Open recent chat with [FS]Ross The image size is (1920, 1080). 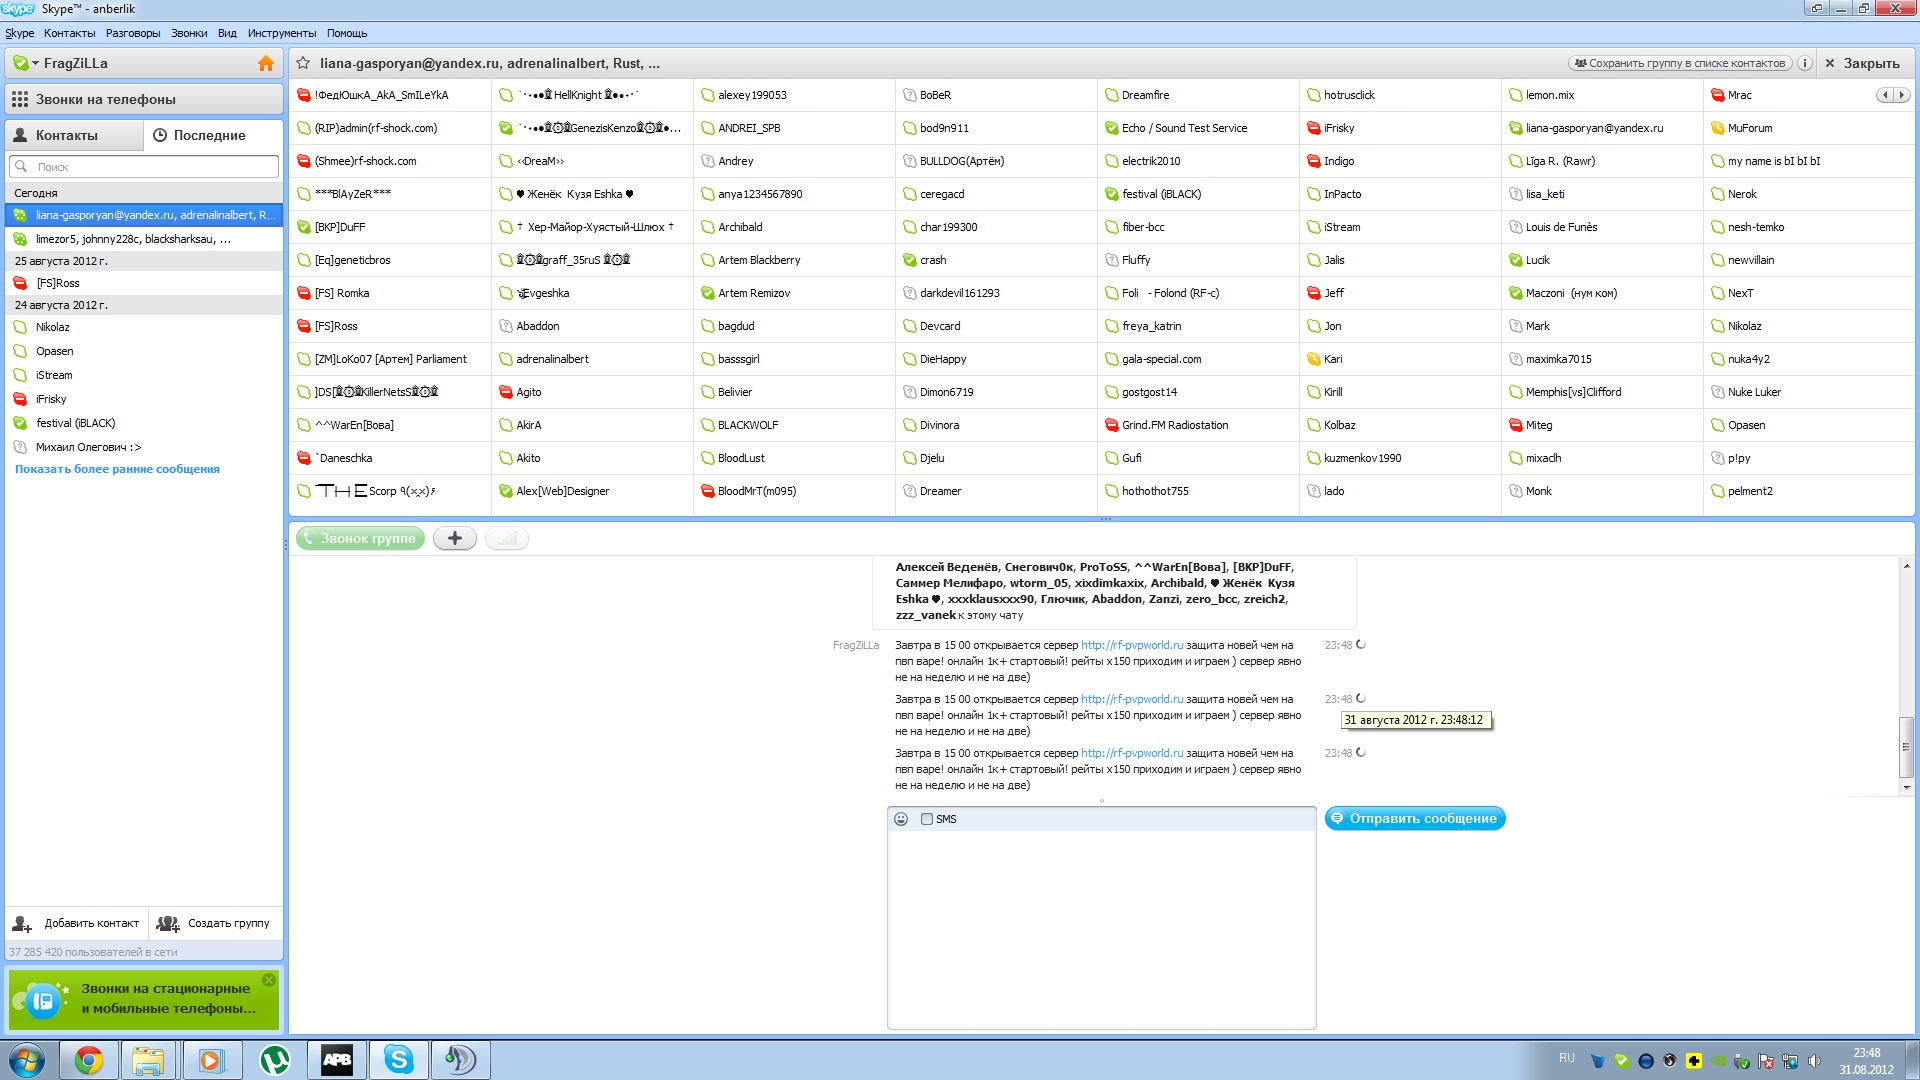pos(144,283)
